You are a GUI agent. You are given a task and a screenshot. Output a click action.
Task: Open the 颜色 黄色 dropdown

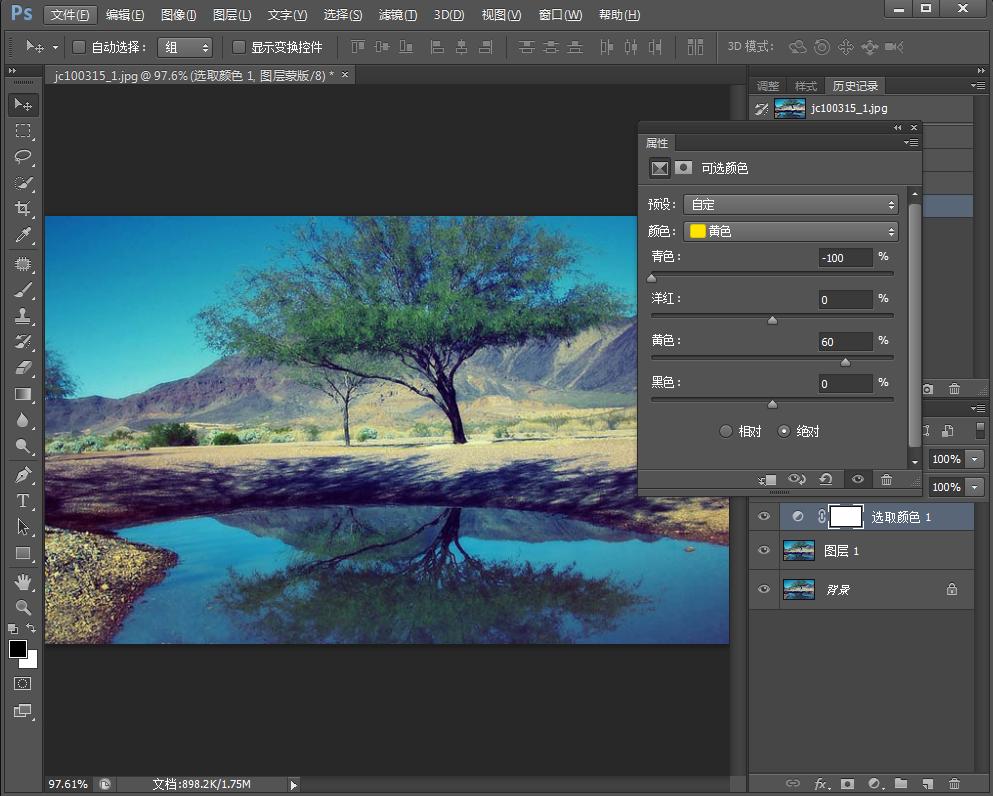coord(791,231)
